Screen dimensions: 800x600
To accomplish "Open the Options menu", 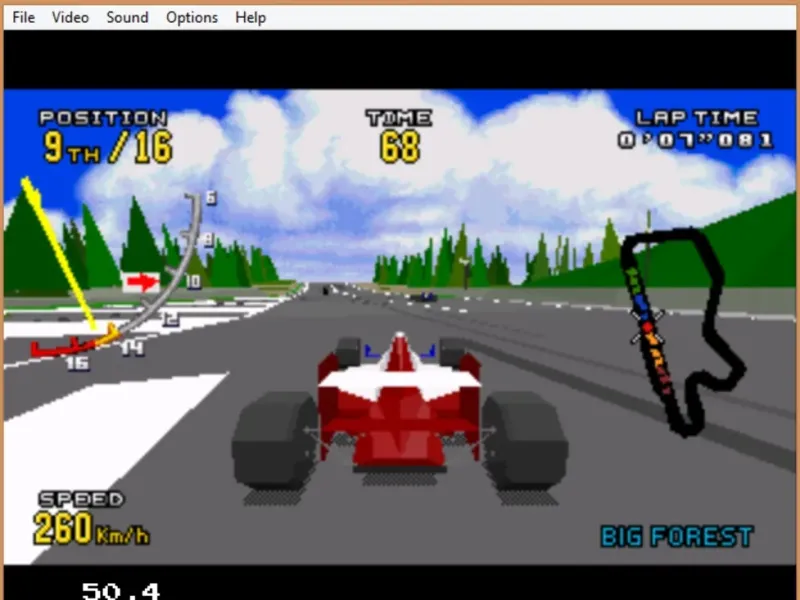I will (x=192, y=17).
